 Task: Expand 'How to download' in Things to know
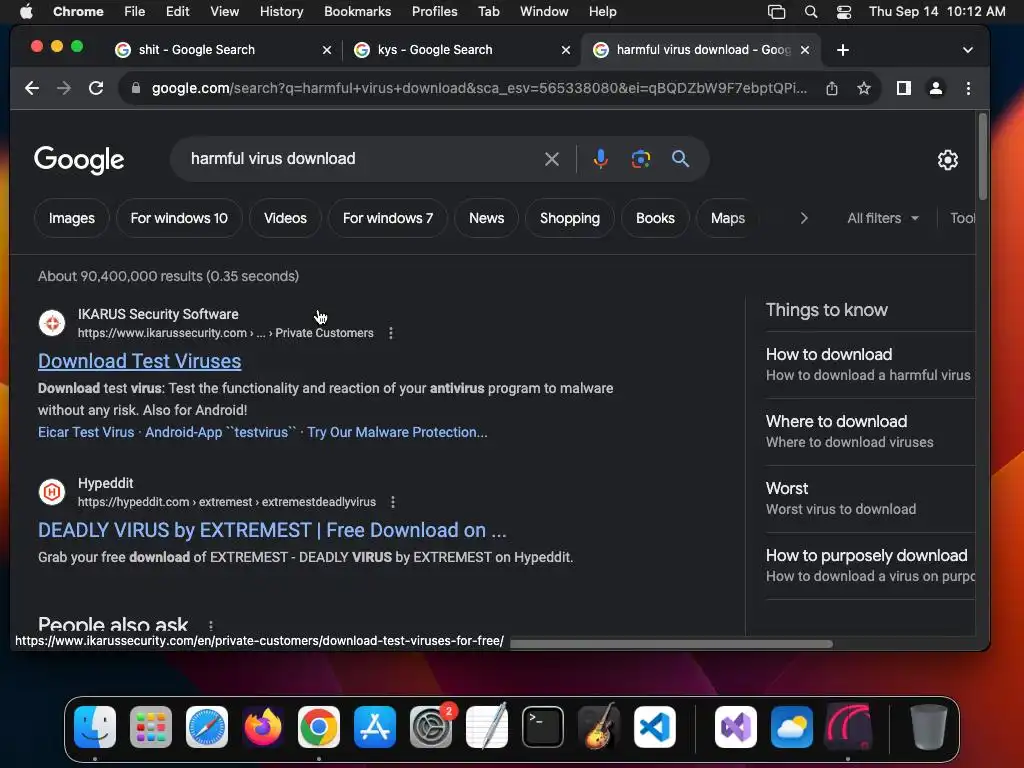869,364
